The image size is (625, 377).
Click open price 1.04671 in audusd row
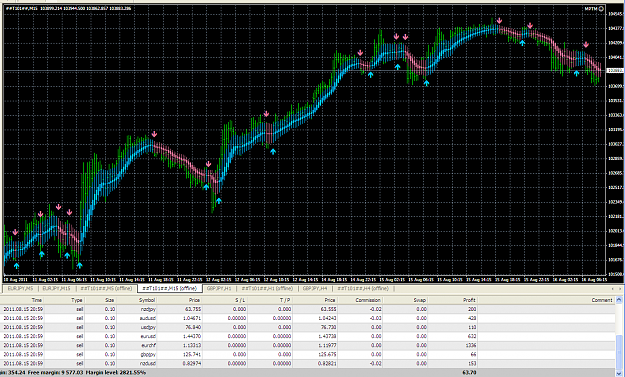[x=191, y=318]
